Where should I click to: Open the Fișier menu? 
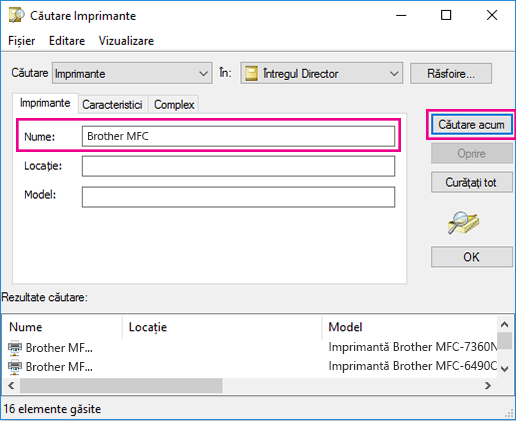point(22,41)
